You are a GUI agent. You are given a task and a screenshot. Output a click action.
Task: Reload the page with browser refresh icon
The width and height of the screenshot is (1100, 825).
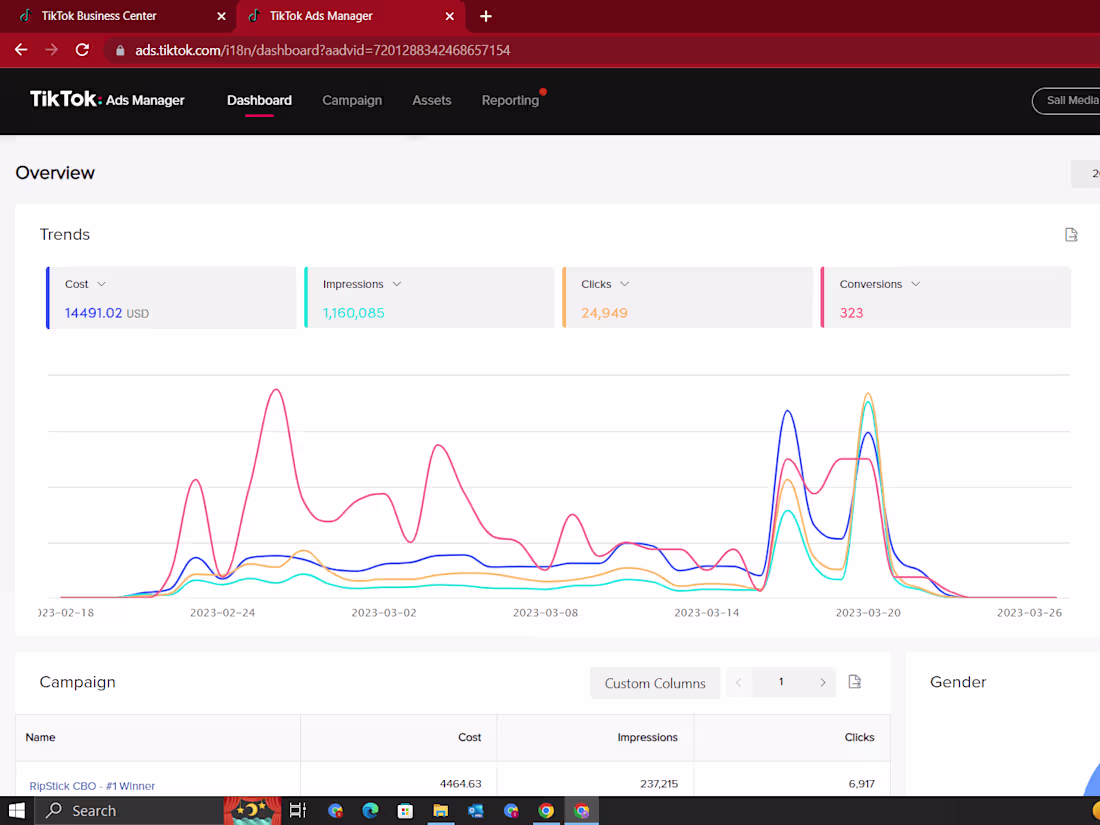pyautogui.click(x=82, y=50)
